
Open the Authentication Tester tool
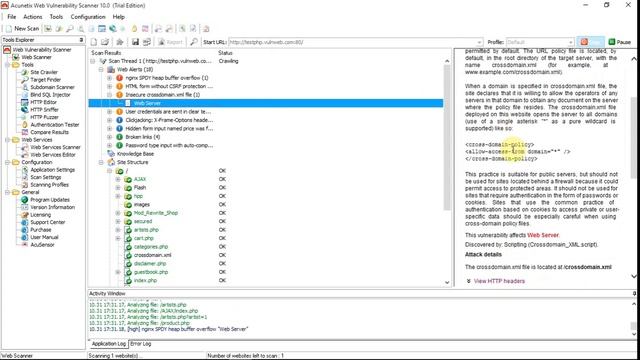click(x=55, y=124)
